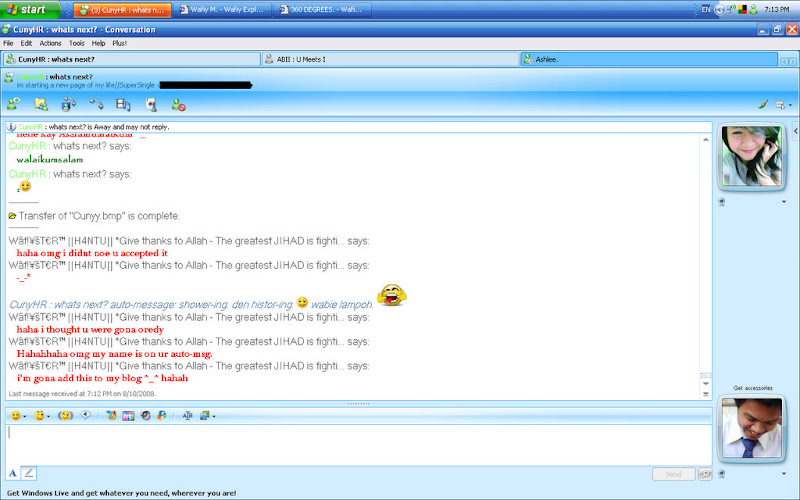Click the info icon in away notice
Screen dimensions: 800x500
pos(11,127)
